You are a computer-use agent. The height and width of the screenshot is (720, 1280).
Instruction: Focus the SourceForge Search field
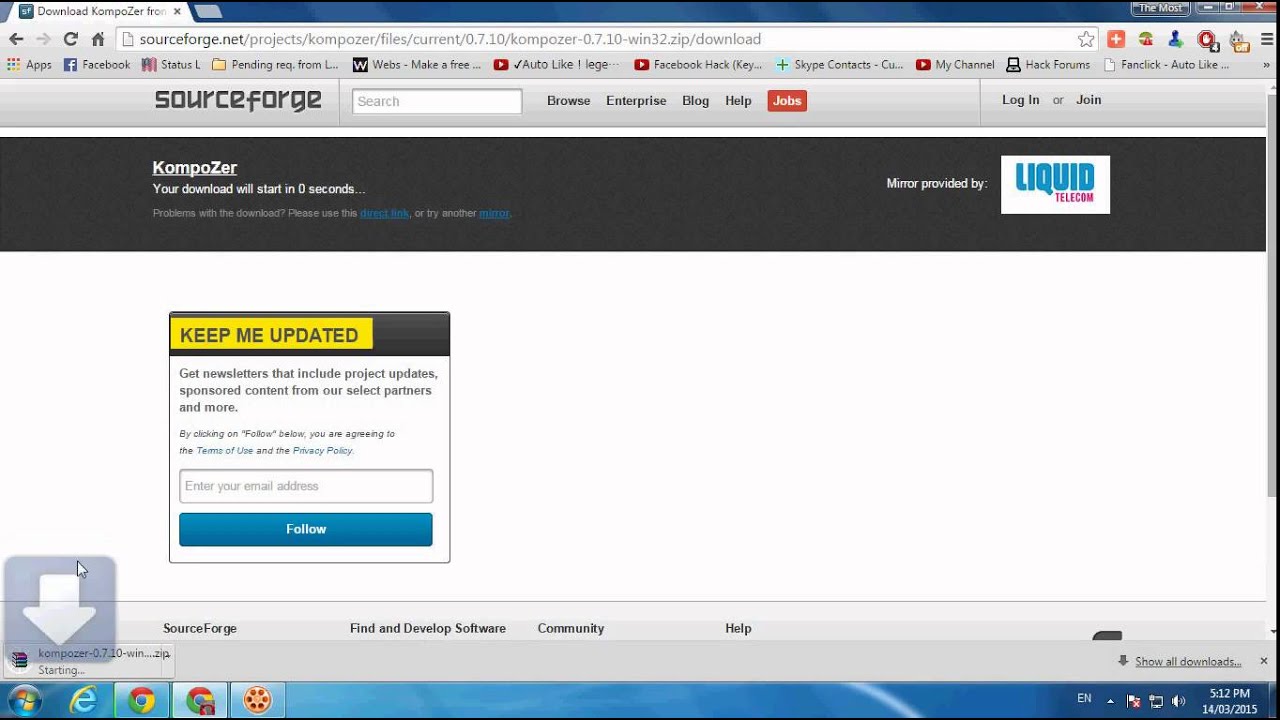coord(437,101)
